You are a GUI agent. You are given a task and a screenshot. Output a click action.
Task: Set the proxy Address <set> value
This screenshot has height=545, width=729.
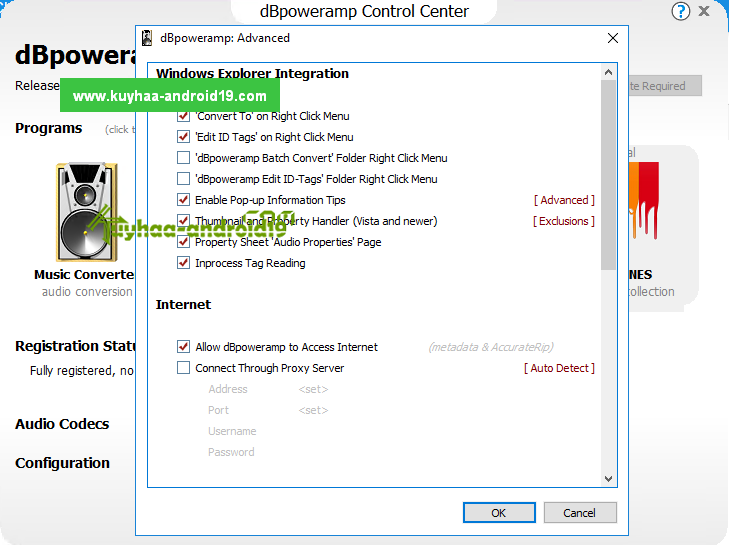click(x=313, y=389)
